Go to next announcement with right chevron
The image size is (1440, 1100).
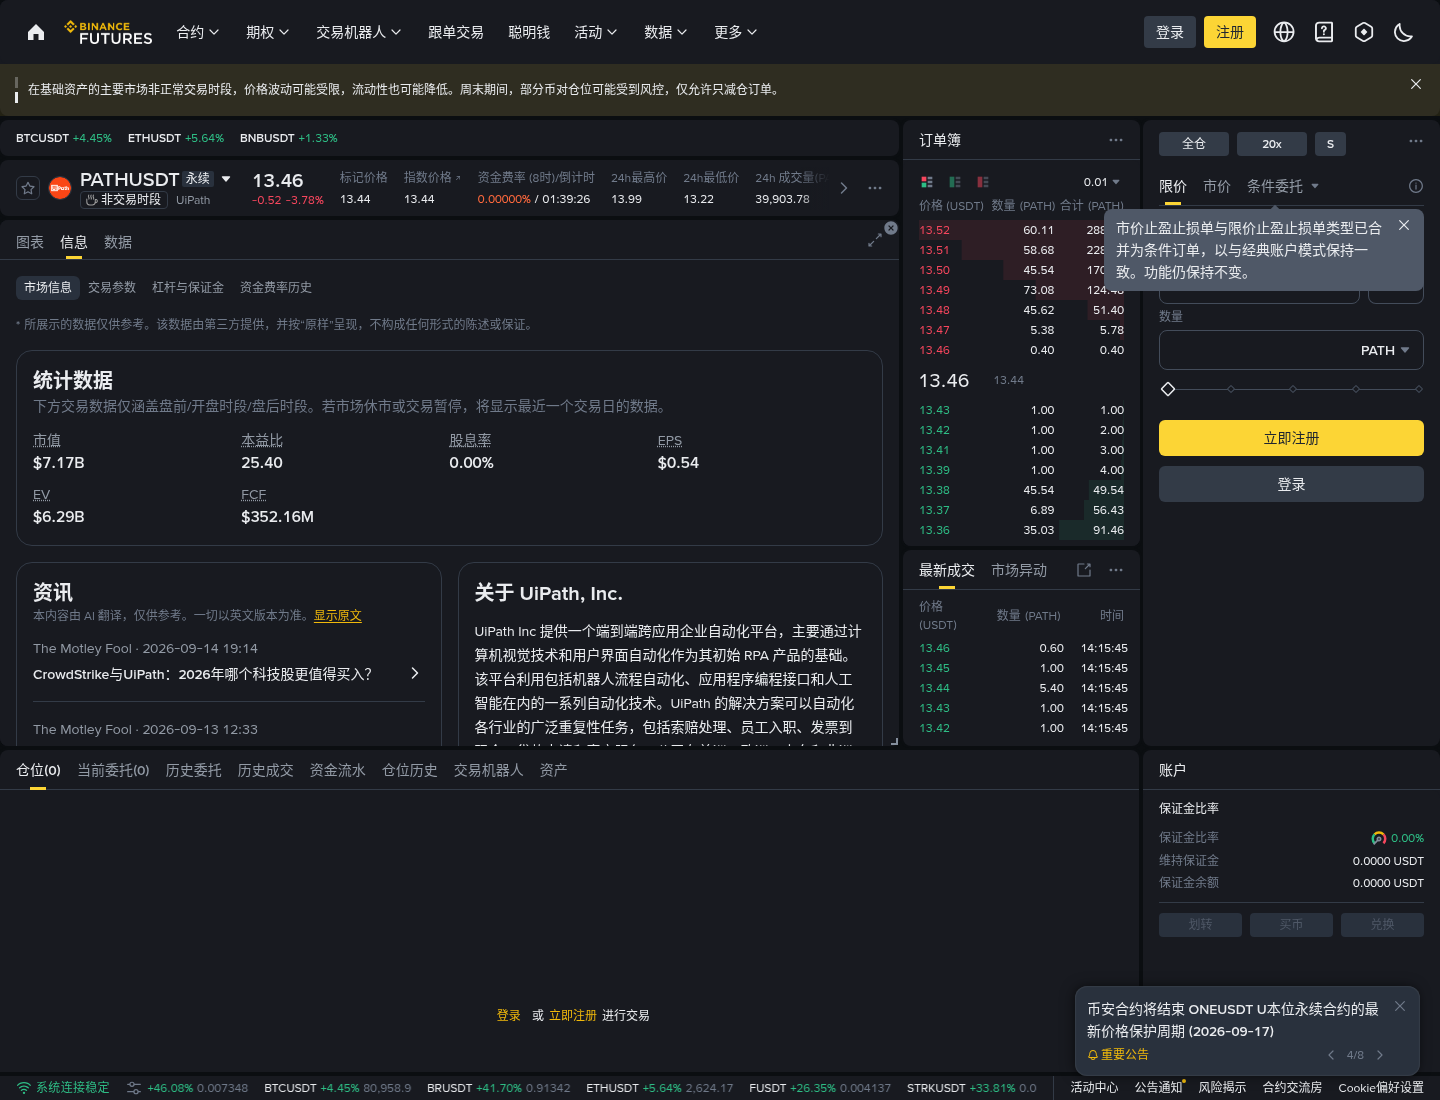(1380, 1055)
